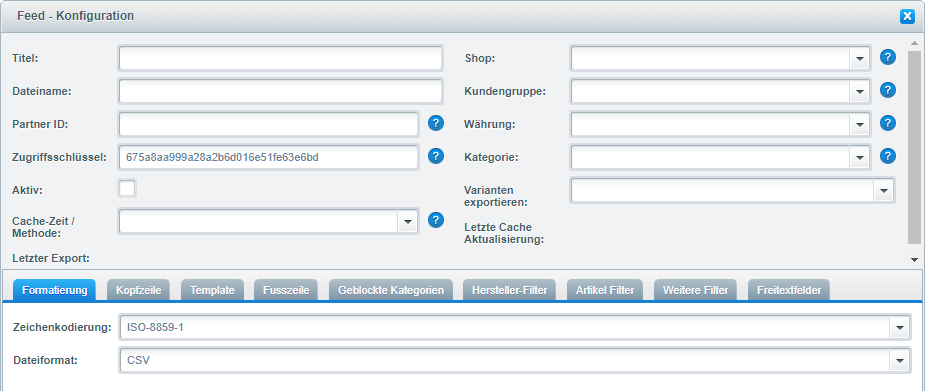Switch to the Kopfzeile tab

pos(139,290)
